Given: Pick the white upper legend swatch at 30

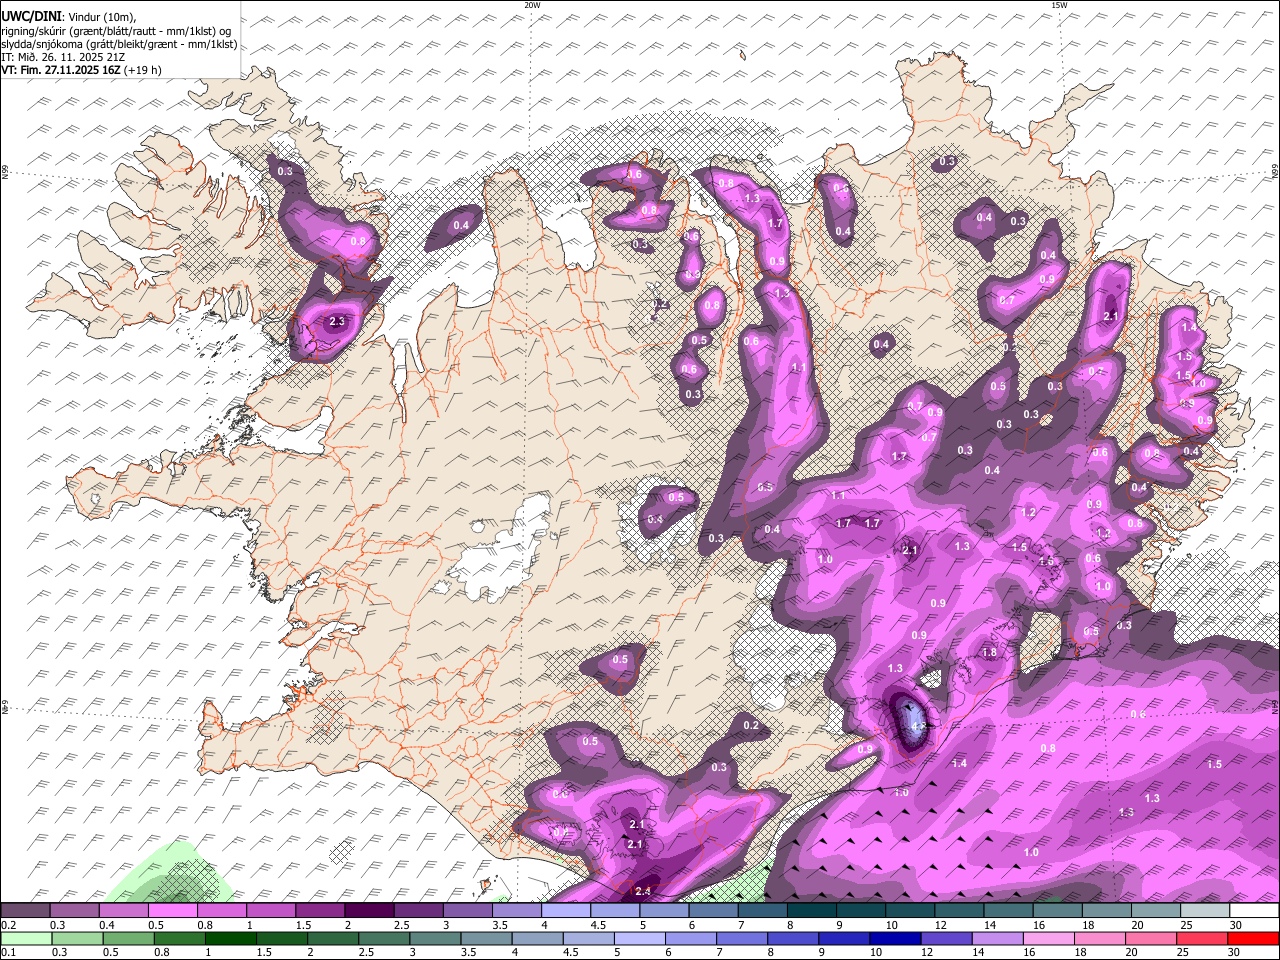Looking at the screenshot, I should point(1254,910).
